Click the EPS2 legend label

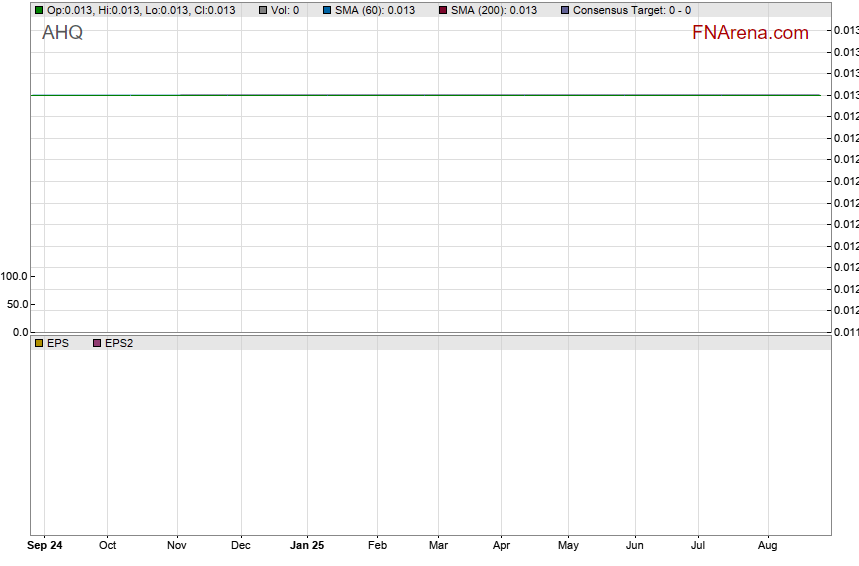(x=119, y=343)
